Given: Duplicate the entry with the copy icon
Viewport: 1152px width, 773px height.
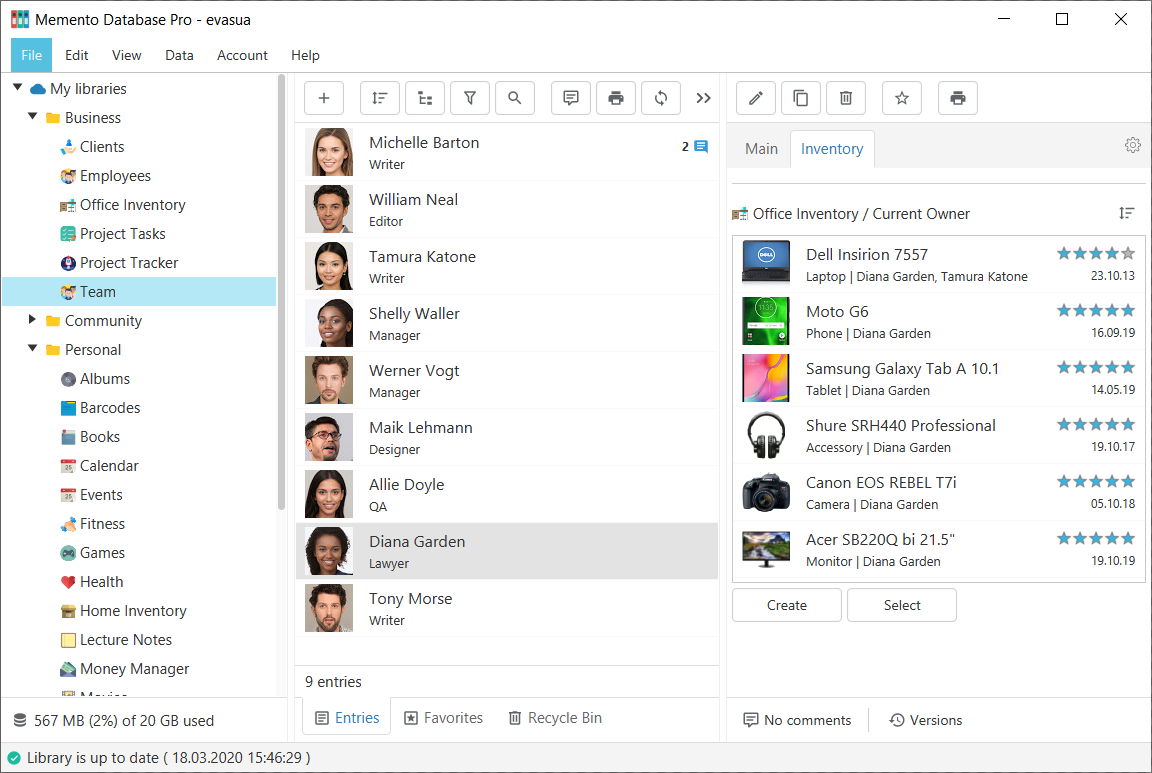Looking at the screenshot, I should coord(800,97).
